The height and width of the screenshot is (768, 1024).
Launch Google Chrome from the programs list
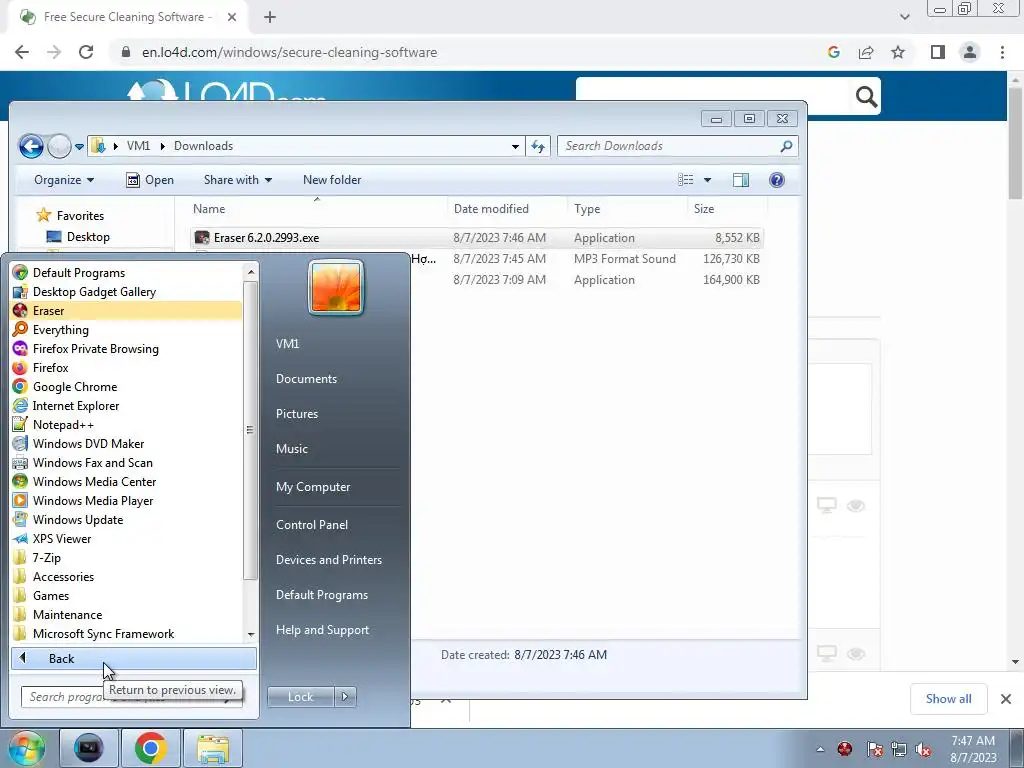pos(127,387)
